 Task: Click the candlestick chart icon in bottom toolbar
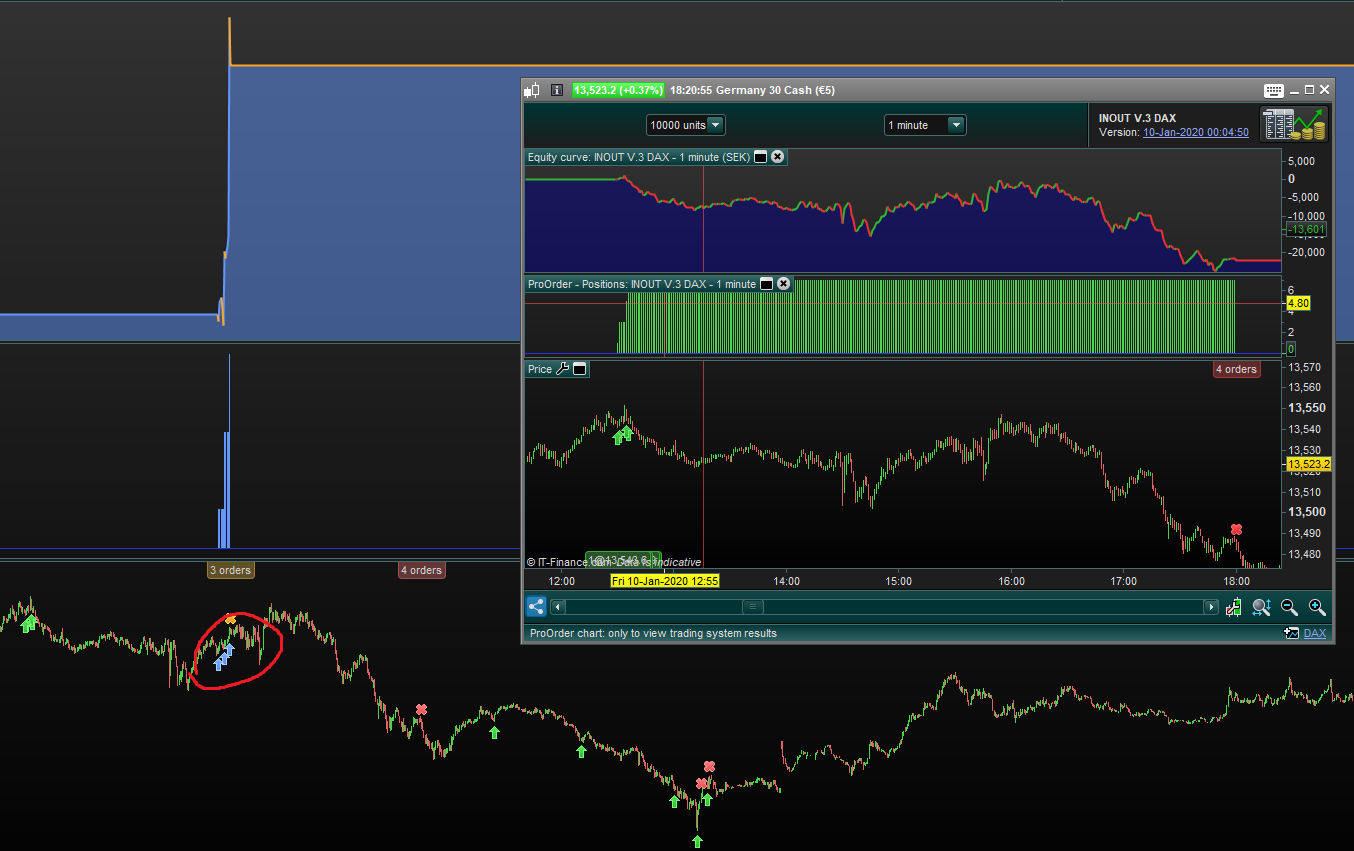pos(1234,607)
